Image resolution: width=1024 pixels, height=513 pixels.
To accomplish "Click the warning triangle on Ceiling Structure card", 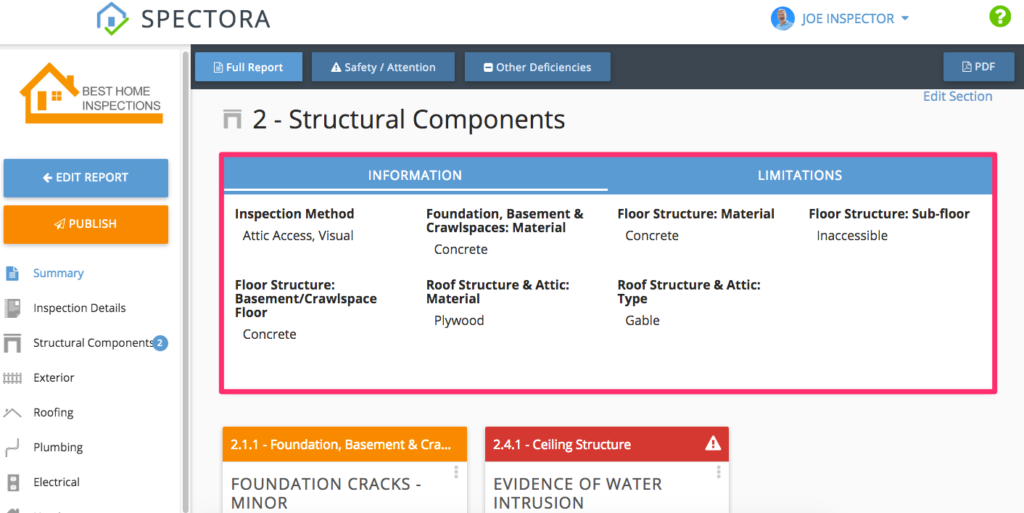I will [x=712, y=444].
